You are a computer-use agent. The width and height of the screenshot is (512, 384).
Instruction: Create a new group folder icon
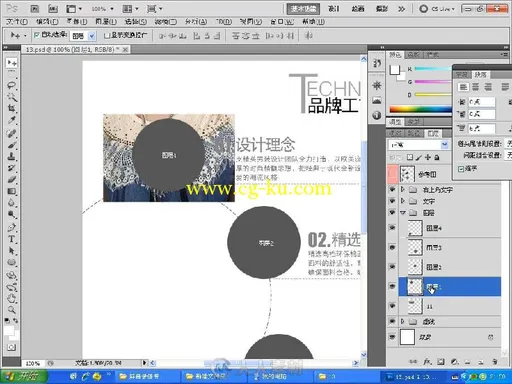pos(468,361)
